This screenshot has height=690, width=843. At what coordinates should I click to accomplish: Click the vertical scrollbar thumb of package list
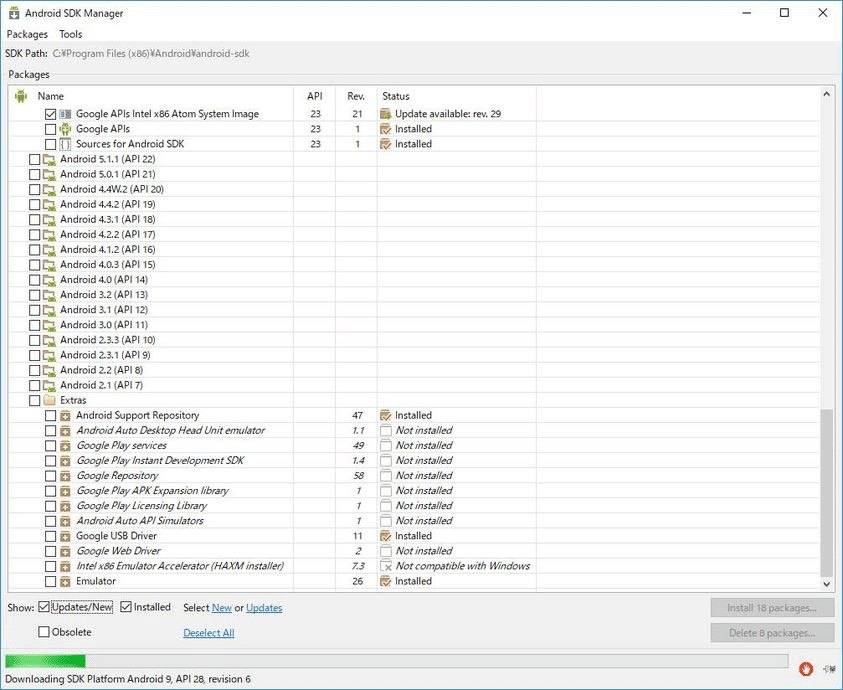pyautogui.click(x=826, y=492)
